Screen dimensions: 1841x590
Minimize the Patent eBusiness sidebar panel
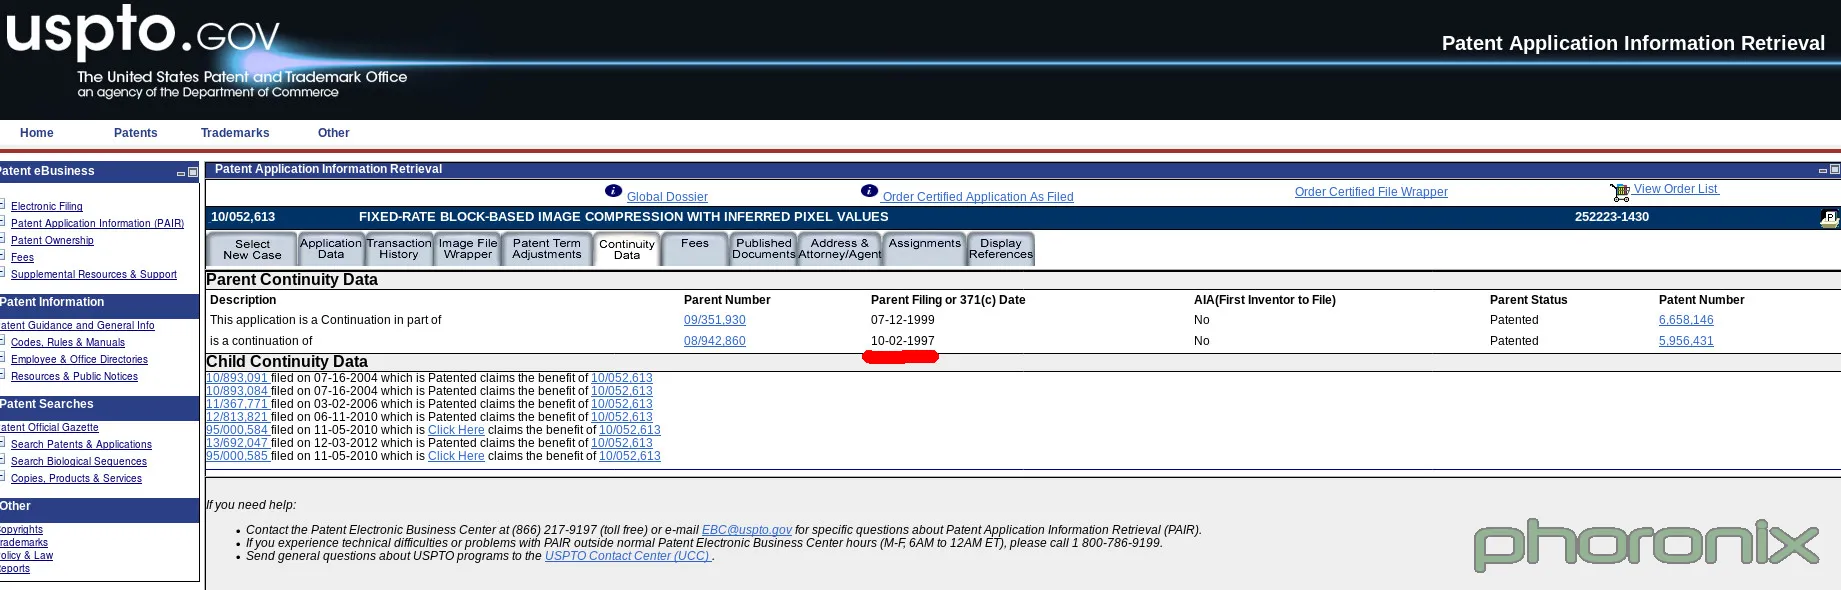coord(181,173)
